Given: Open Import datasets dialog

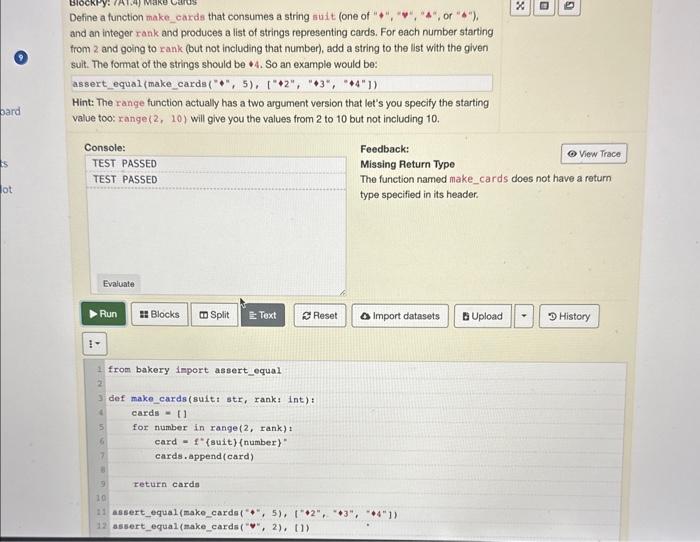Looking at the screenshot, I should [400, 316].
